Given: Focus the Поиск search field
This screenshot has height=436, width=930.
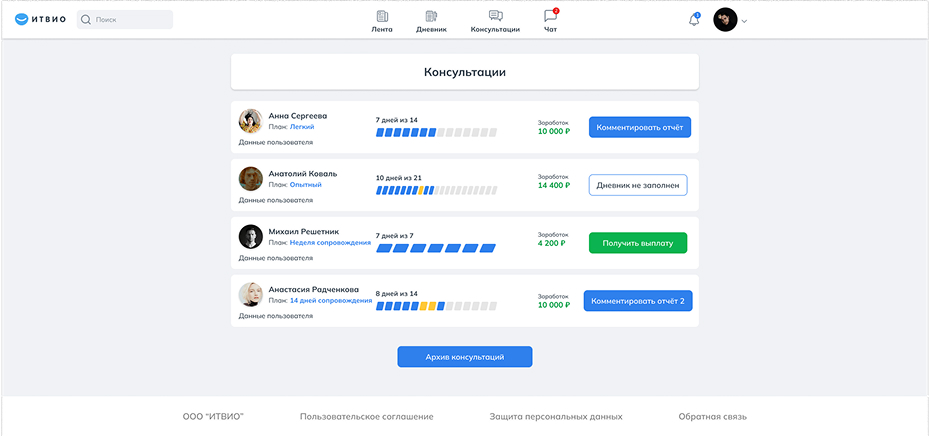Looking at the screenshot, I should point(125,20).
